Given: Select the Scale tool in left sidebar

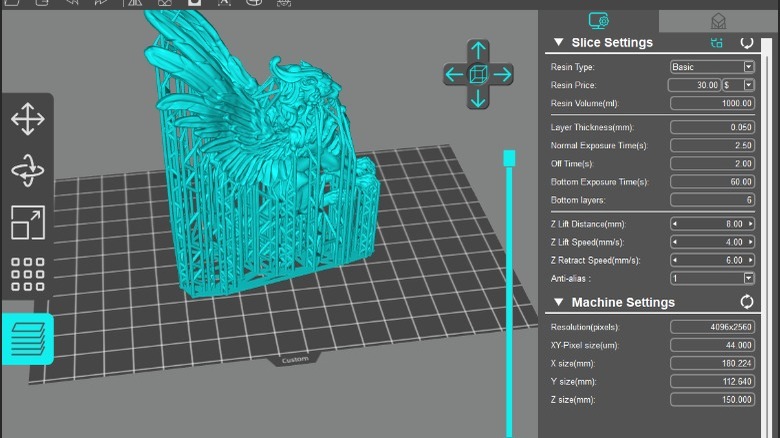Looking at the screenshot, I should (x=27, y=222).
